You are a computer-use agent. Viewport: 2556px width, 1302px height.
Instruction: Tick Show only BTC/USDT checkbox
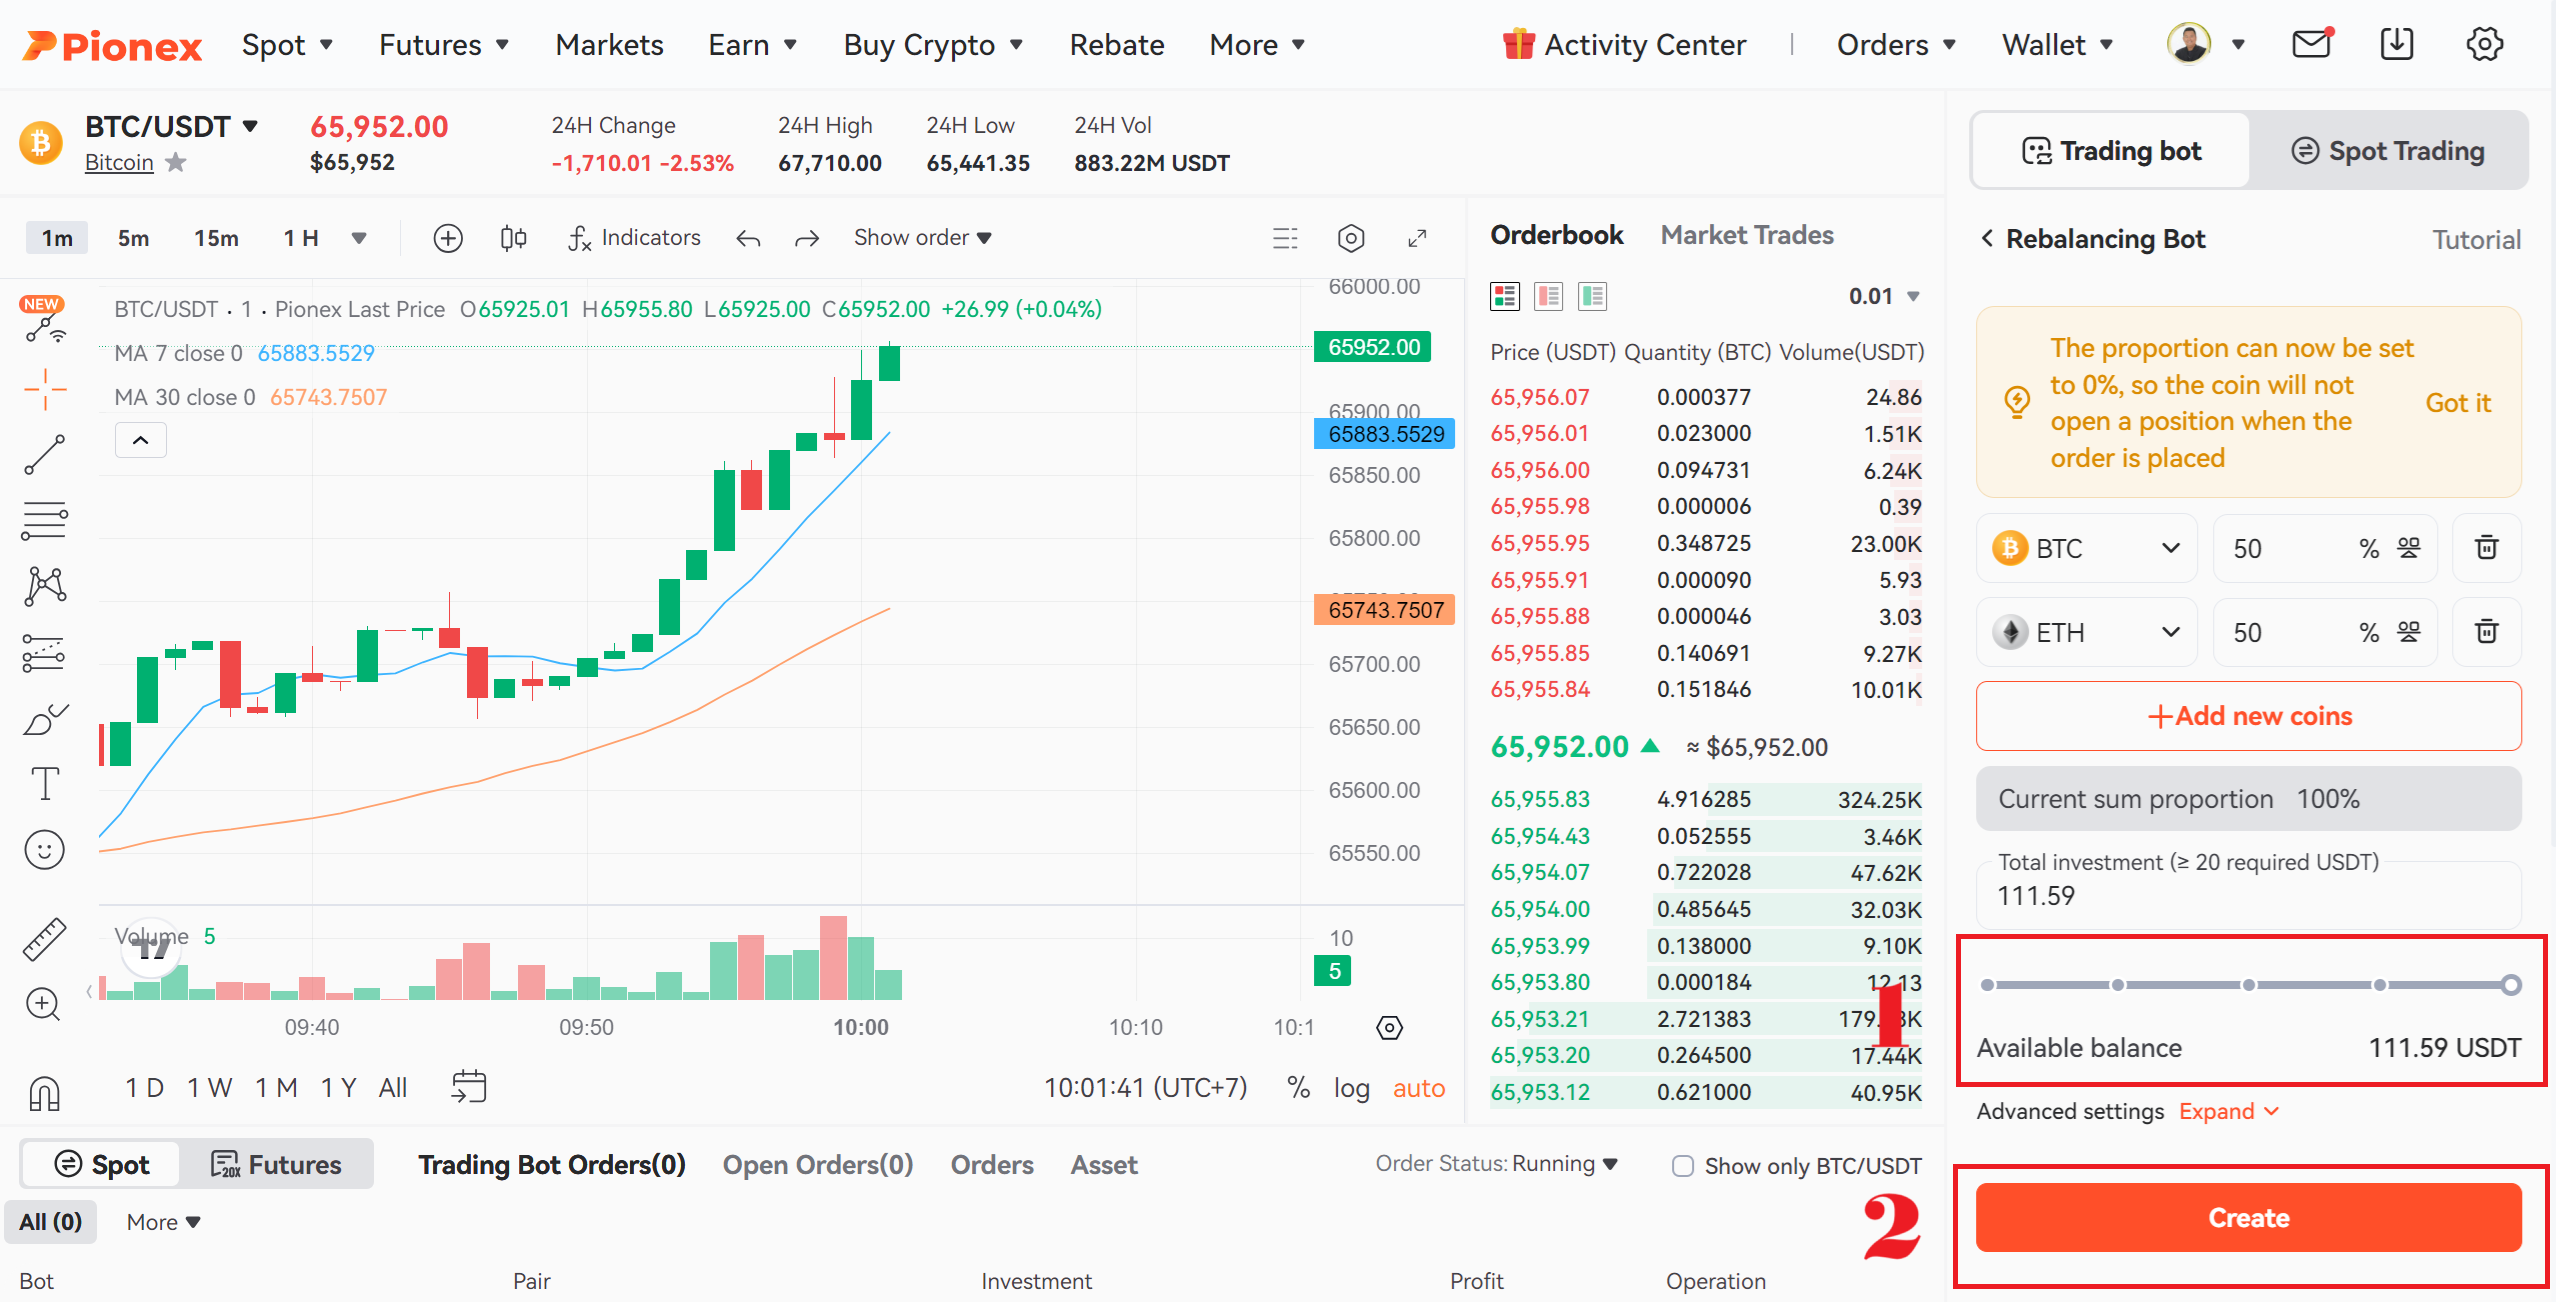(1683, 1166)
